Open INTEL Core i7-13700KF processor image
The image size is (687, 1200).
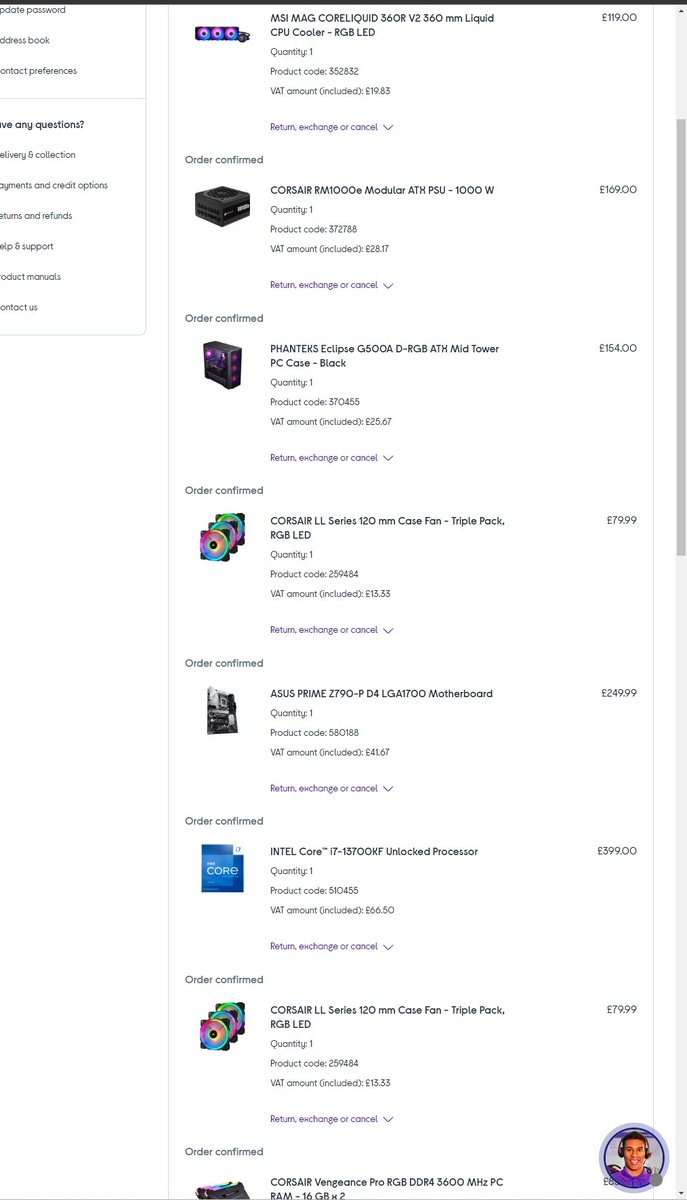222,868
